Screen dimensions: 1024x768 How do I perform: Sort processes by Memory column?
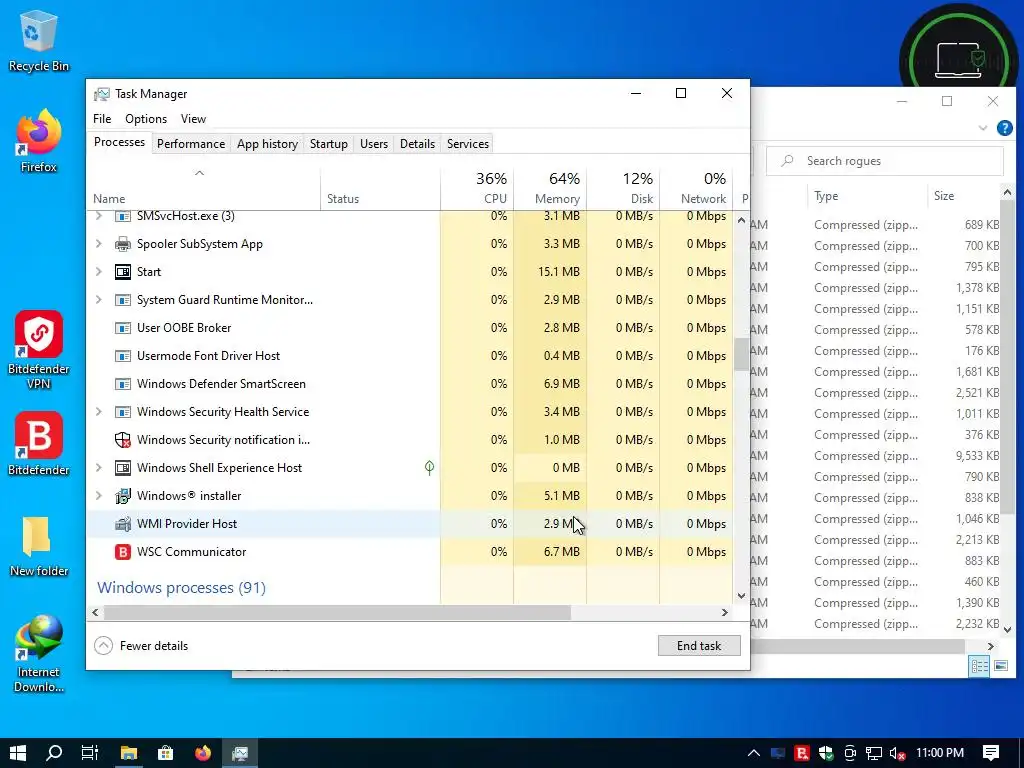[551, 188]
